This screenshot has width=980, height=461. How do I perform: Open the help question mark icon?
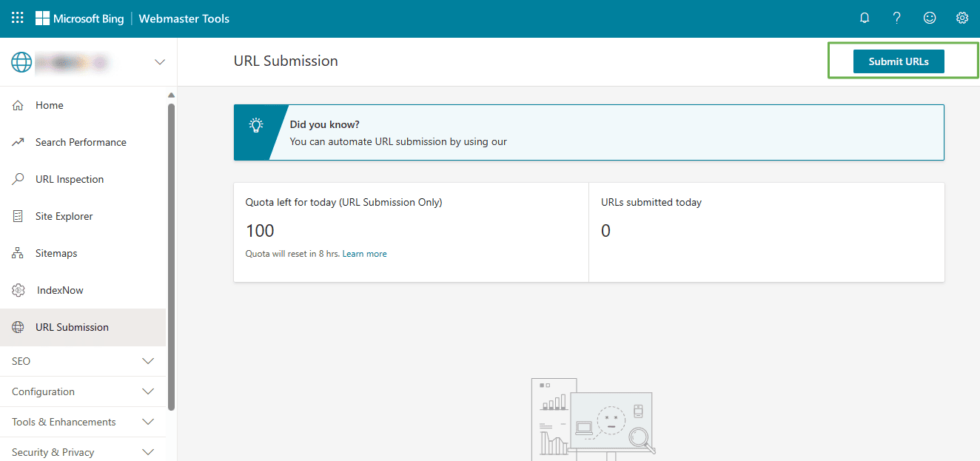coord(897,18)
